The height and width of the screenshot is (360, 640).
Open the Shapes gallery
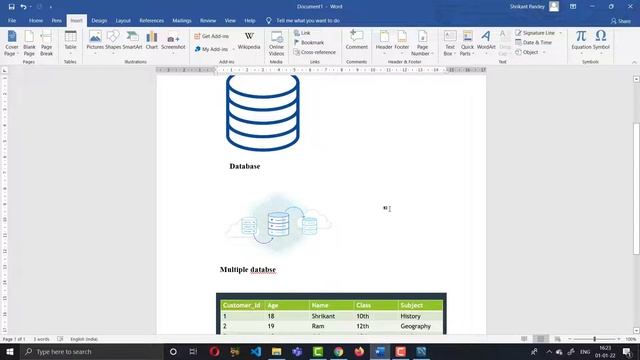tap(113, 43)
